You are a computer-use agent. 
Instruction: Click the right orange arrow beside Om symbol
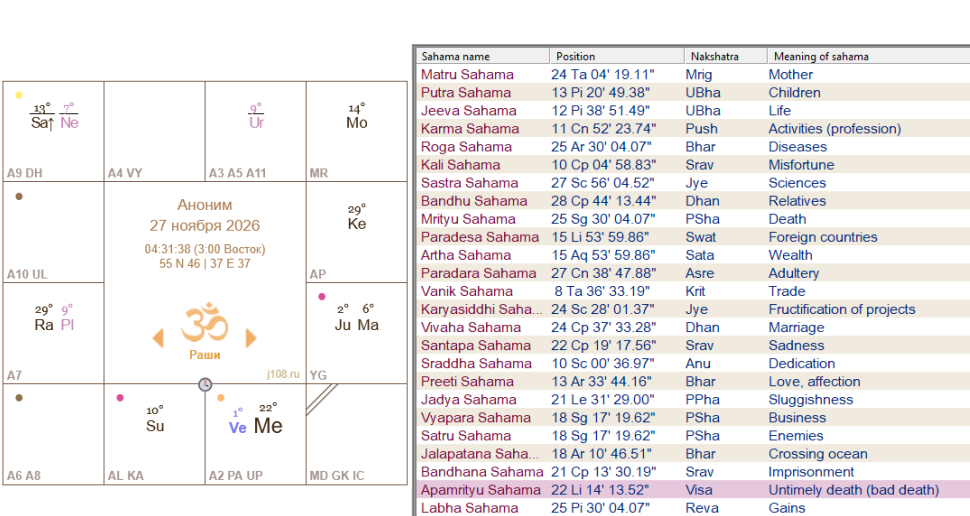[251, 338]
